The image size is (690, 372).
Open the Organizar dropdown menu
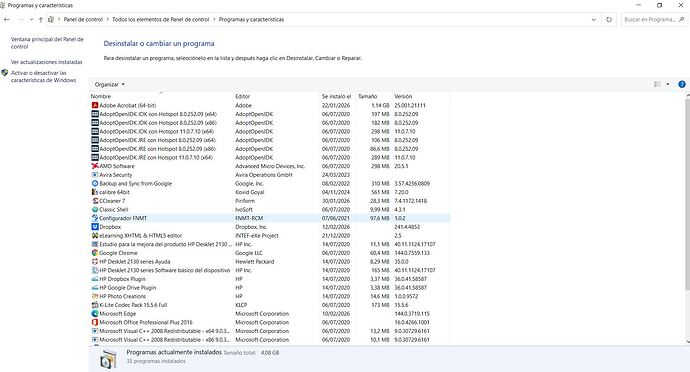(x=110, y=84)
